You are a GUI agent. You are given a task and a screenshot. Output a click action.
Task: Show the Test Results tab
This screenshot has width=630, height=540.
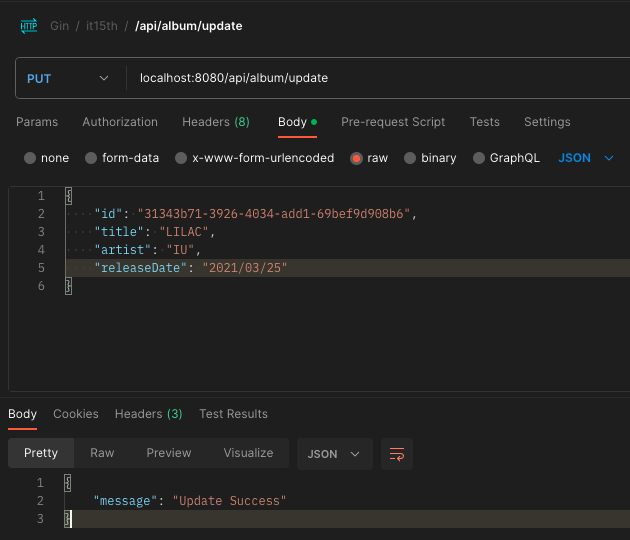(233, 414)
